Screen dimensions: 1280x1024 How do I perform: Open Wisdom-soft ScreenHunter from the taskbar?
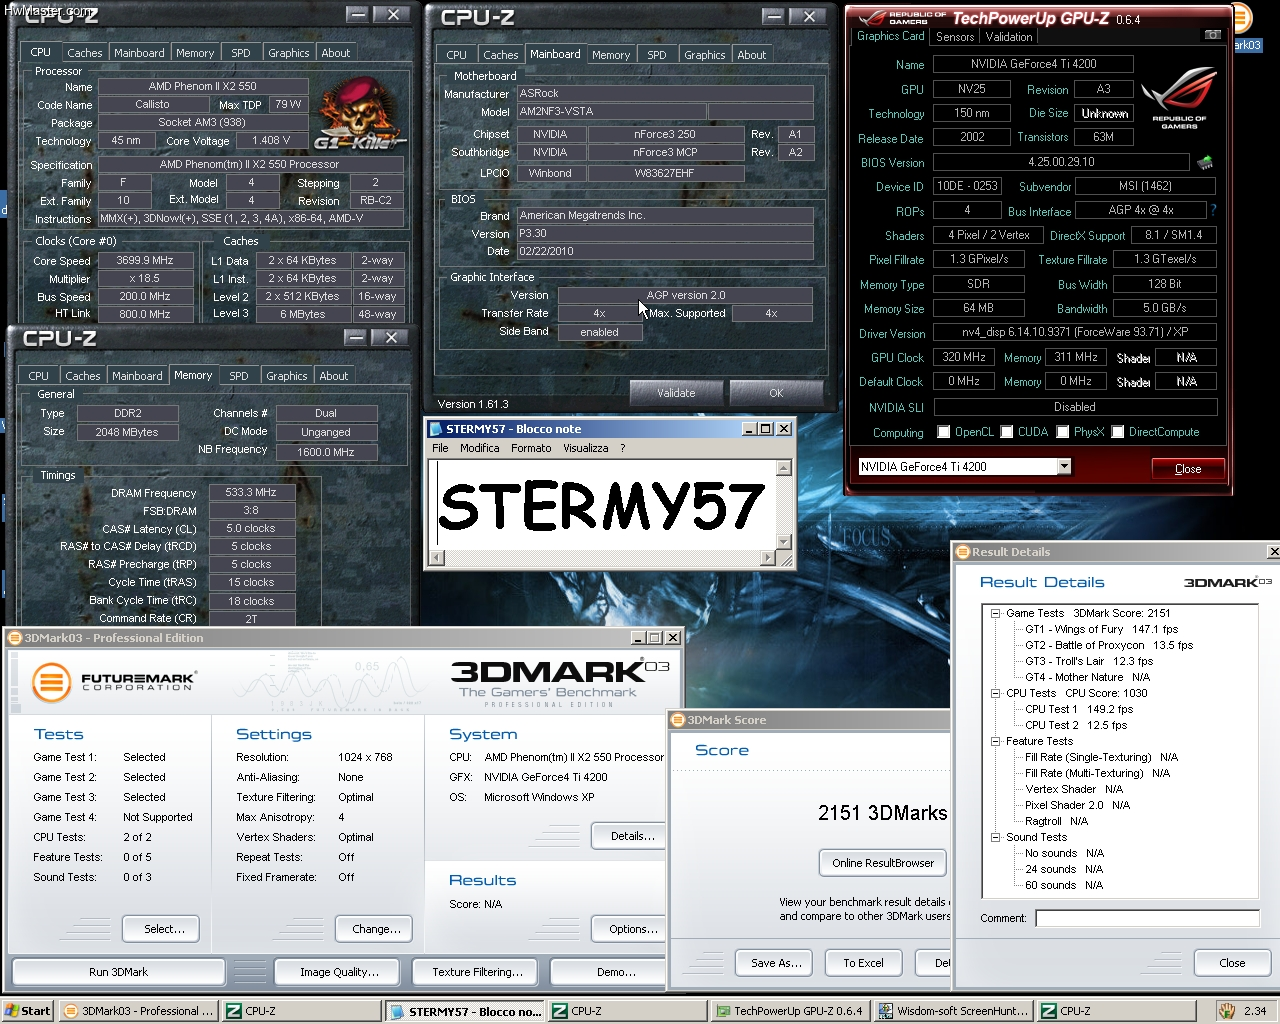point(952,1011)
